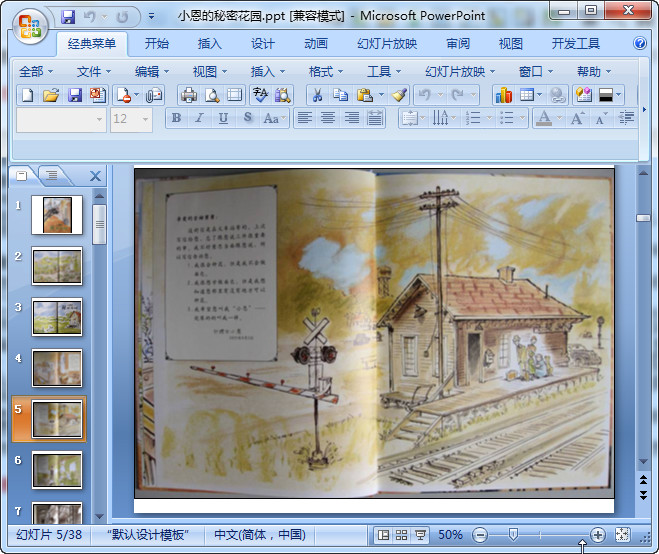The width and height of the screenshot is (659, 554).
Task: Open a file with the folder icon
Action: (51, 95)
